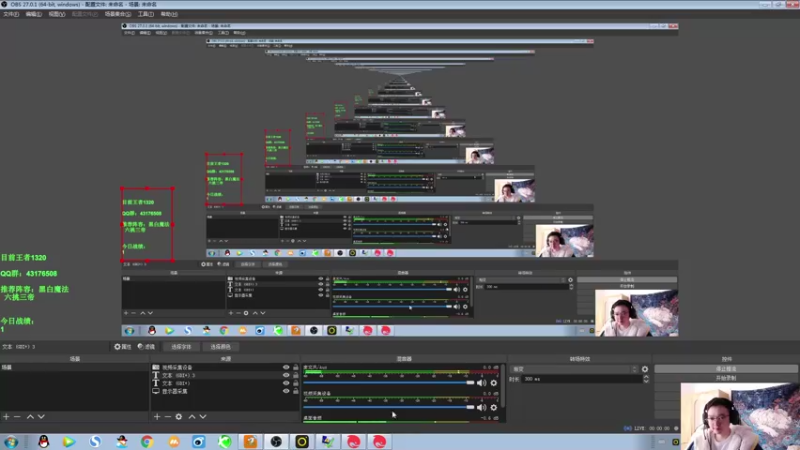Open Google Chrome from taskbar
Screen dimensions: 800x450
[x=147, y=442]
